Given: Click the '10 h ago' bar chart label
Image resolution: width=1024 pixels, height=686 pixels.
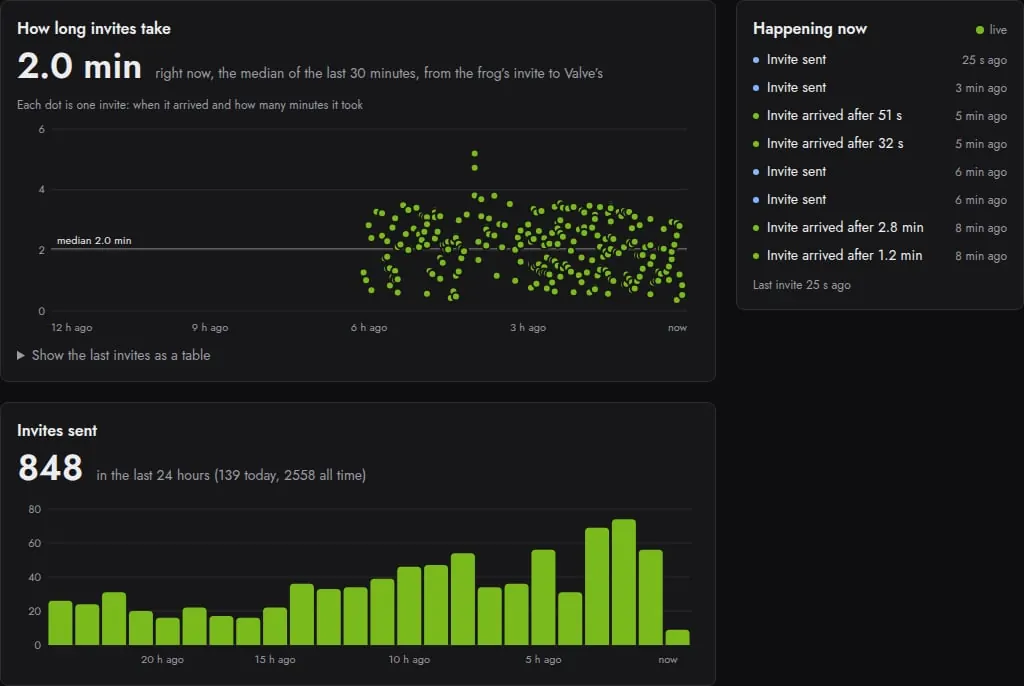Looking at the screenshot, I should 409,659.
